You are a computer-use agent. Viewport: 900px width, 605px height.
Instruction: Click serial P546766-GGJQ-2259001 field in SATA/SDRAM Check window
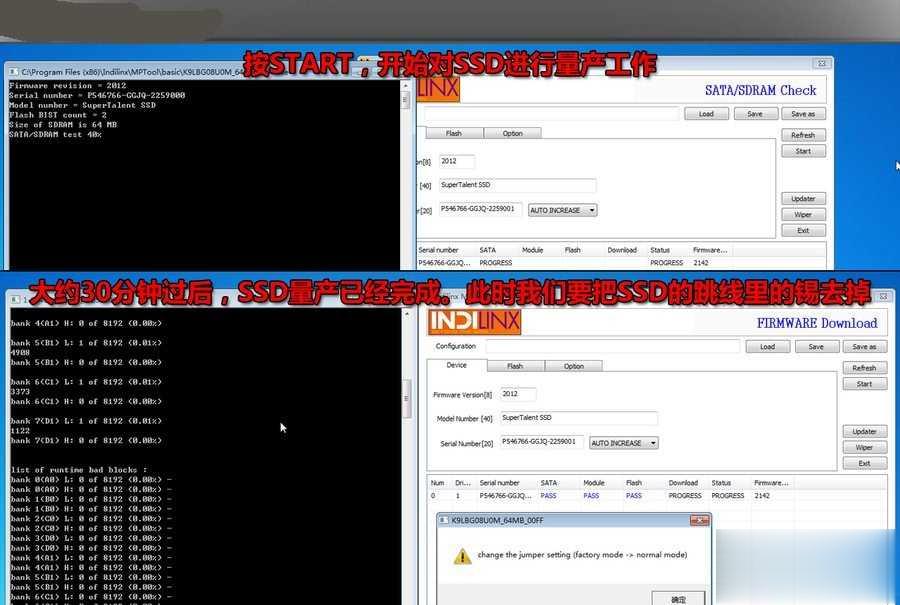coord(480,209)
